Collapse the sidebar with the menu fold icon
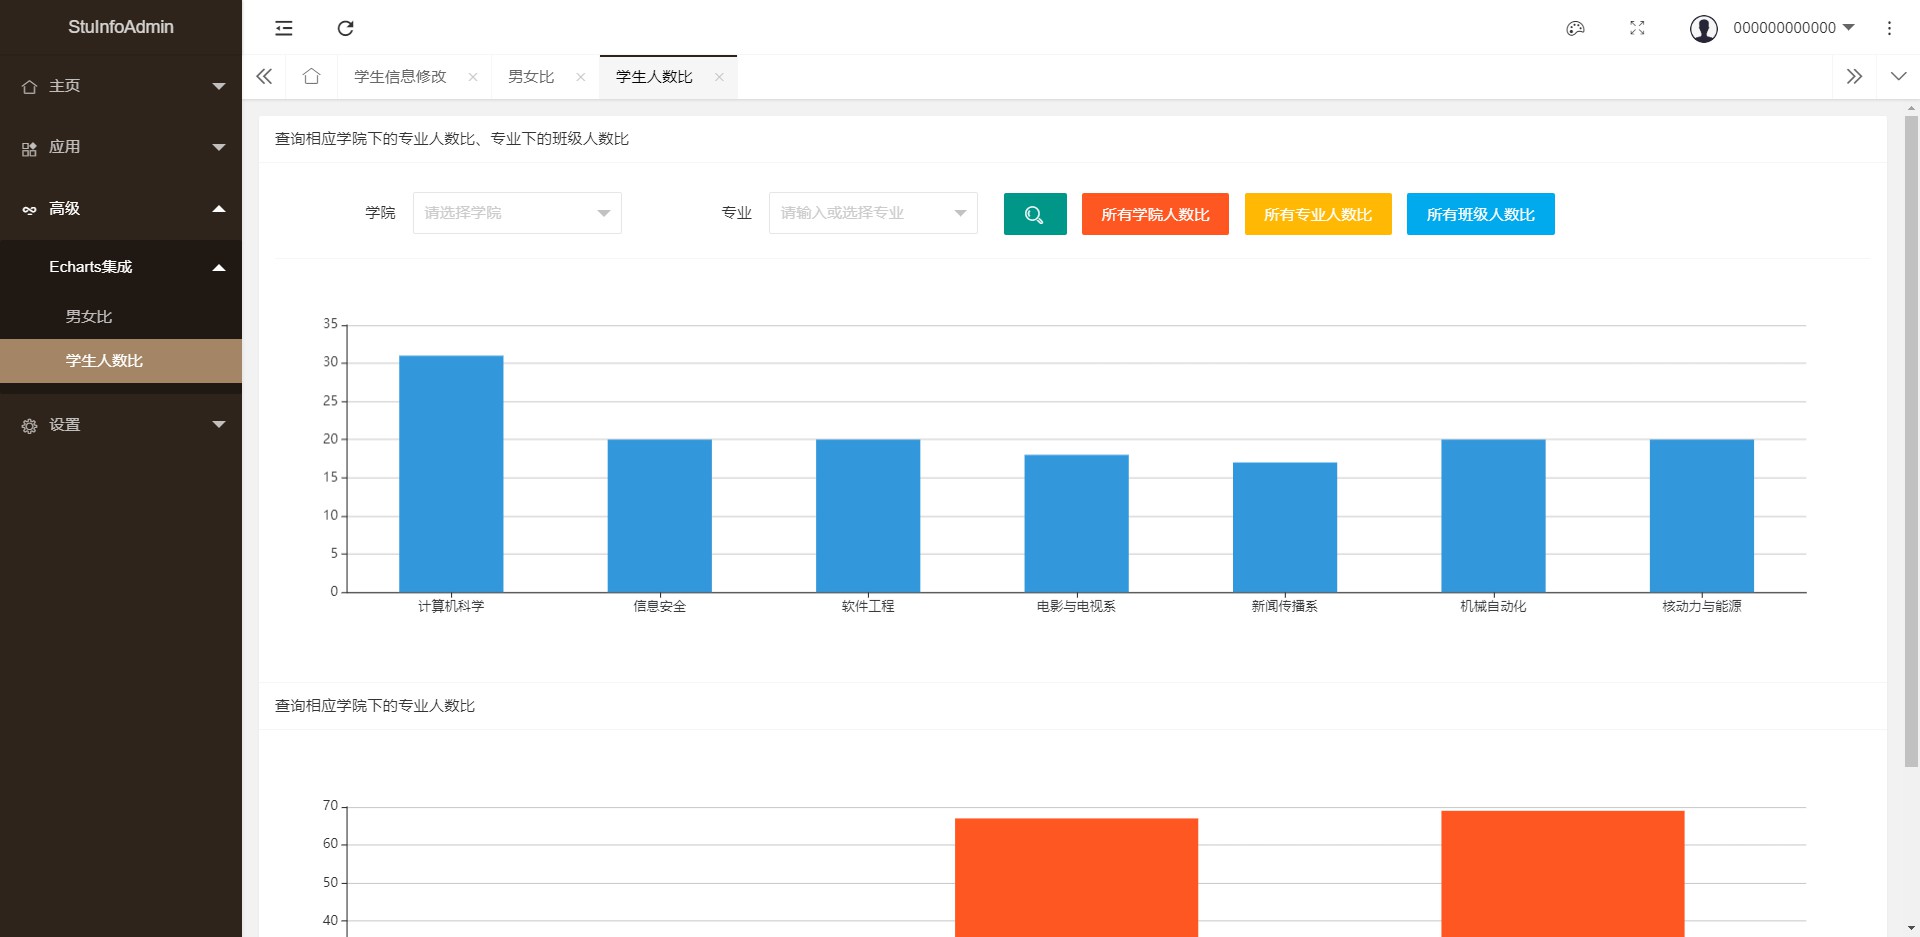This screenshot has width=1920, height=937. [284, 28]
